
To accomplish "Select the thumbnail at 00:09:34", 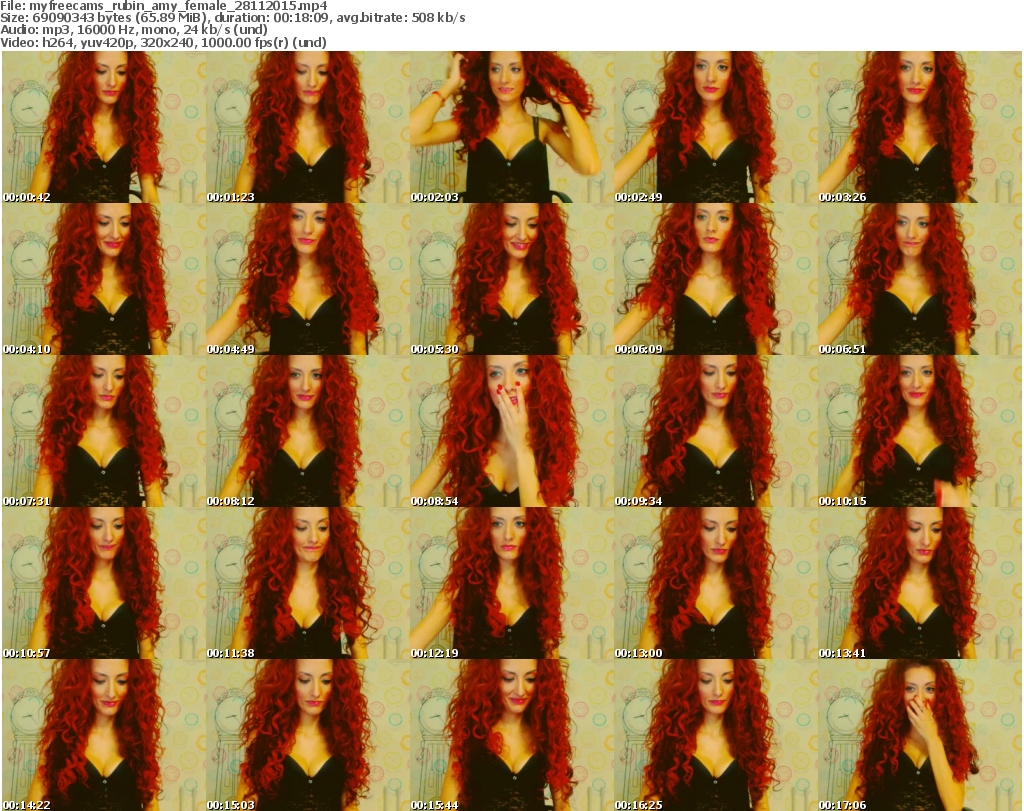I will click(x=716, y=431).
